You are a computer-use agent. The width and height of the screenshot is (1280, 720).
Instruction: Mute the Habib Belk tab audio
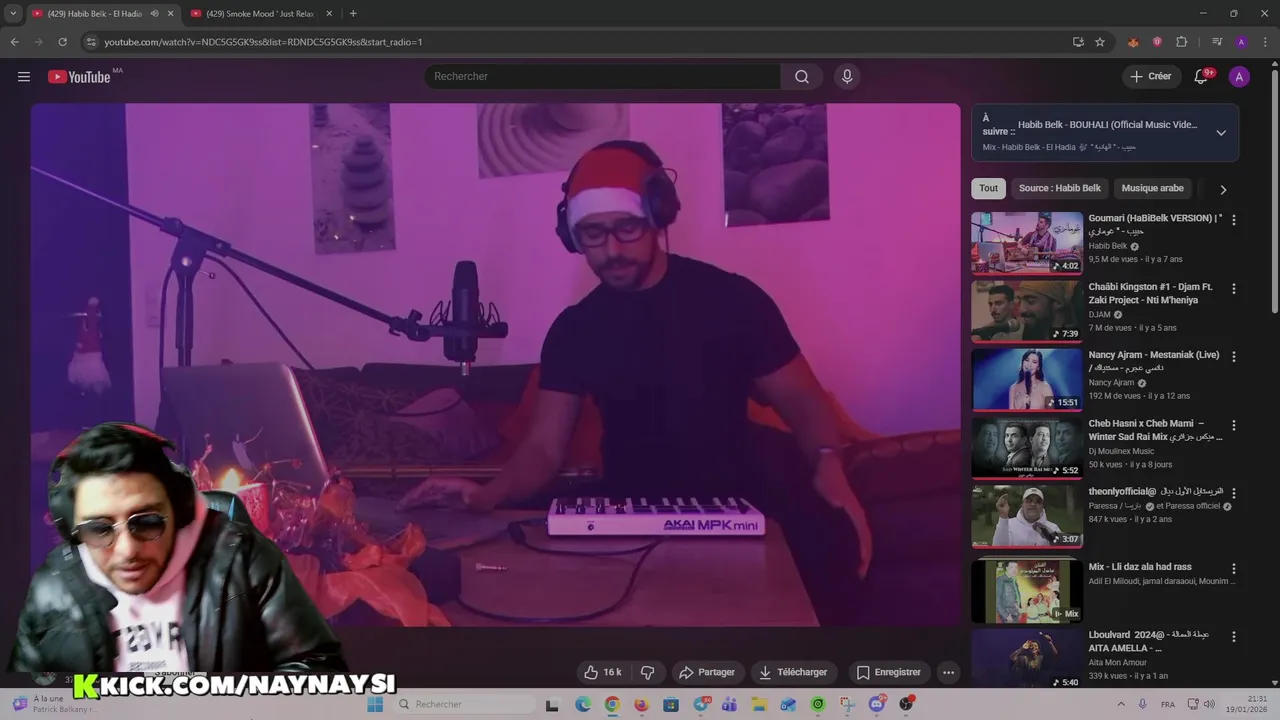tap(154, 14)
